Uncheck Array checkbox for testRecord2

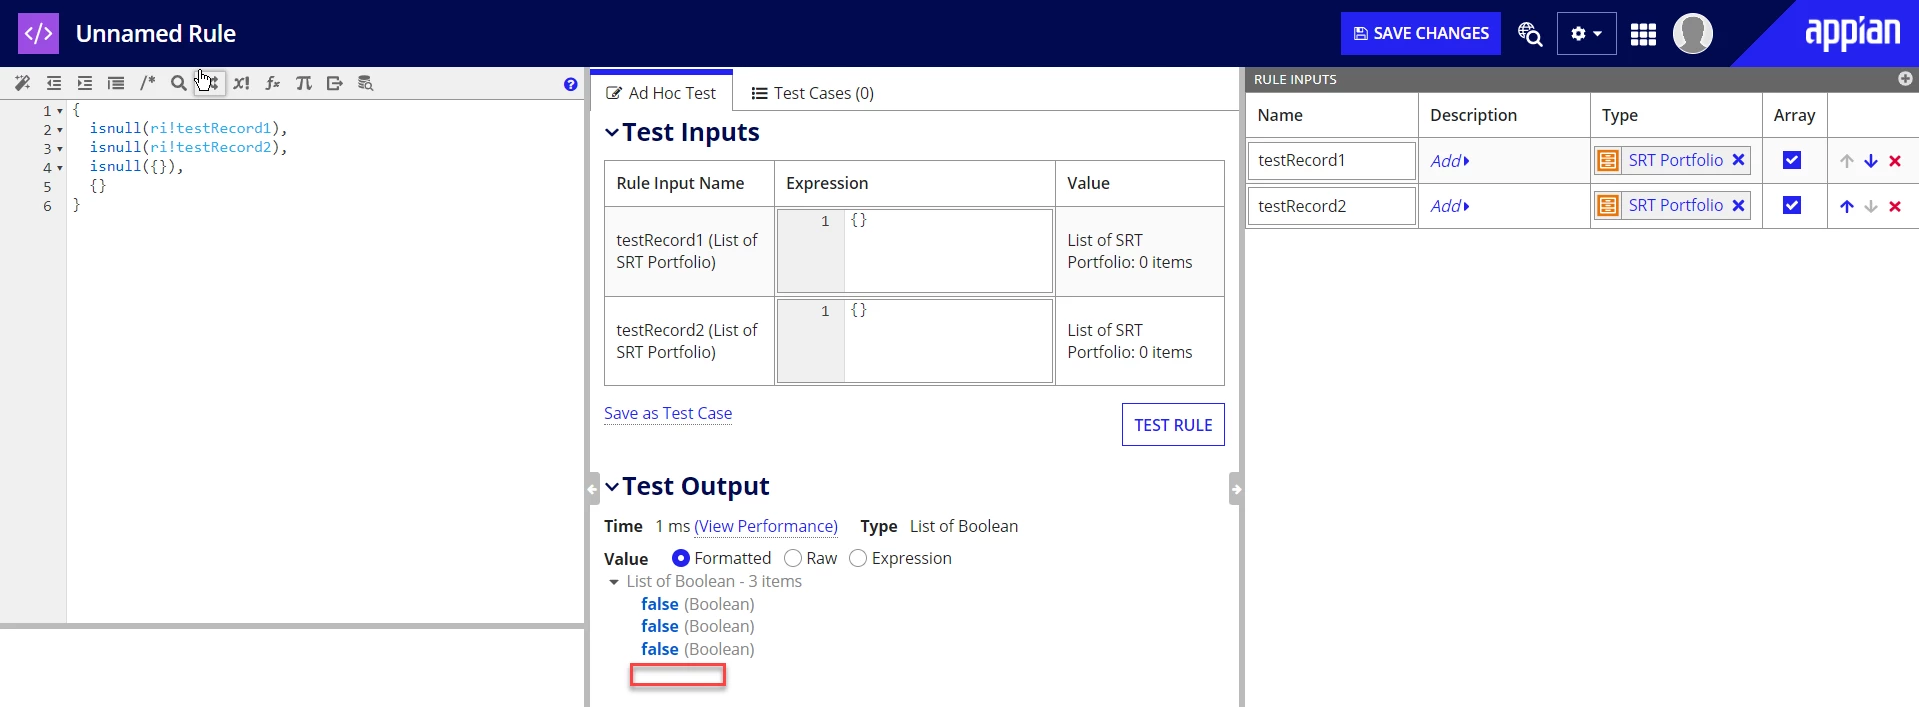(x=1792, y=205)
